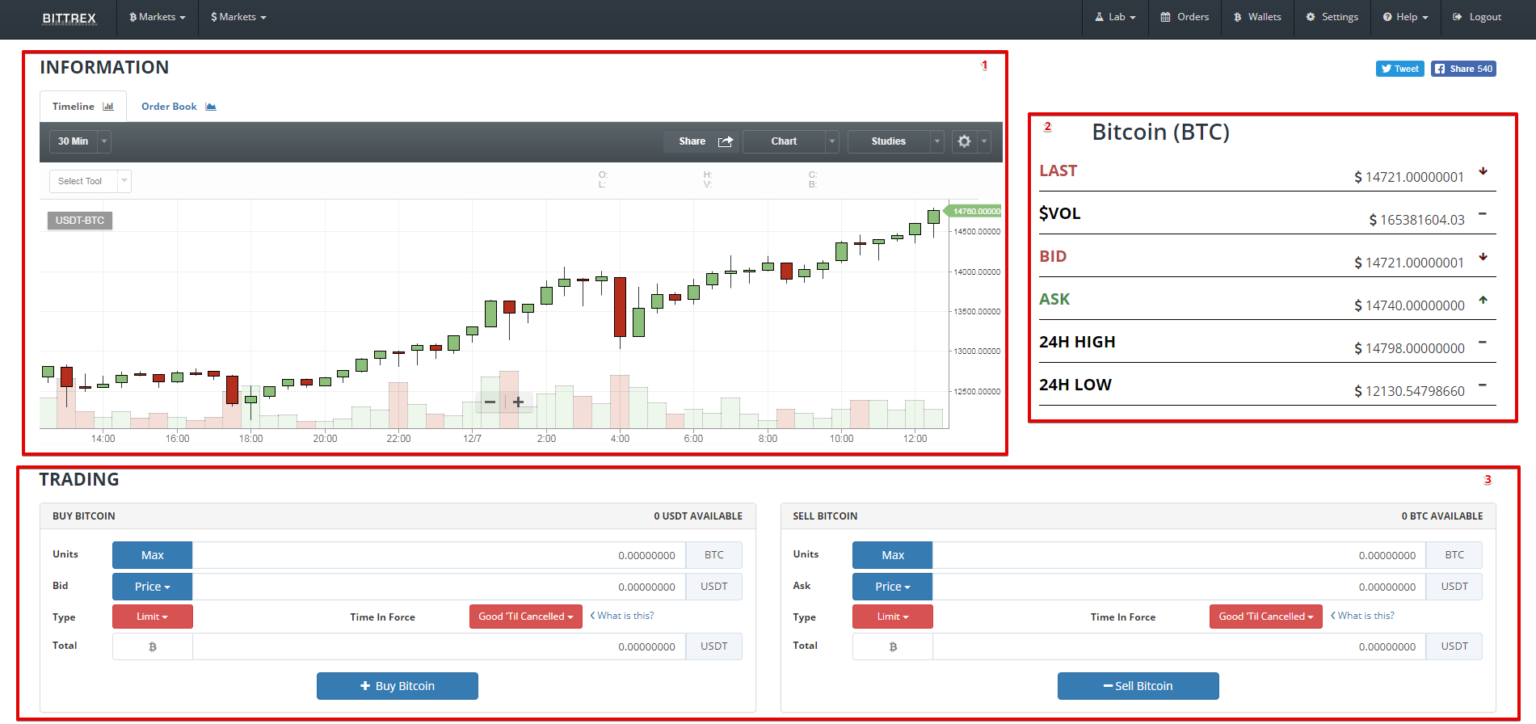Click Ask price input field
The height and width of the screenshot is (724, 1536).
click(x=1179, y=587)
